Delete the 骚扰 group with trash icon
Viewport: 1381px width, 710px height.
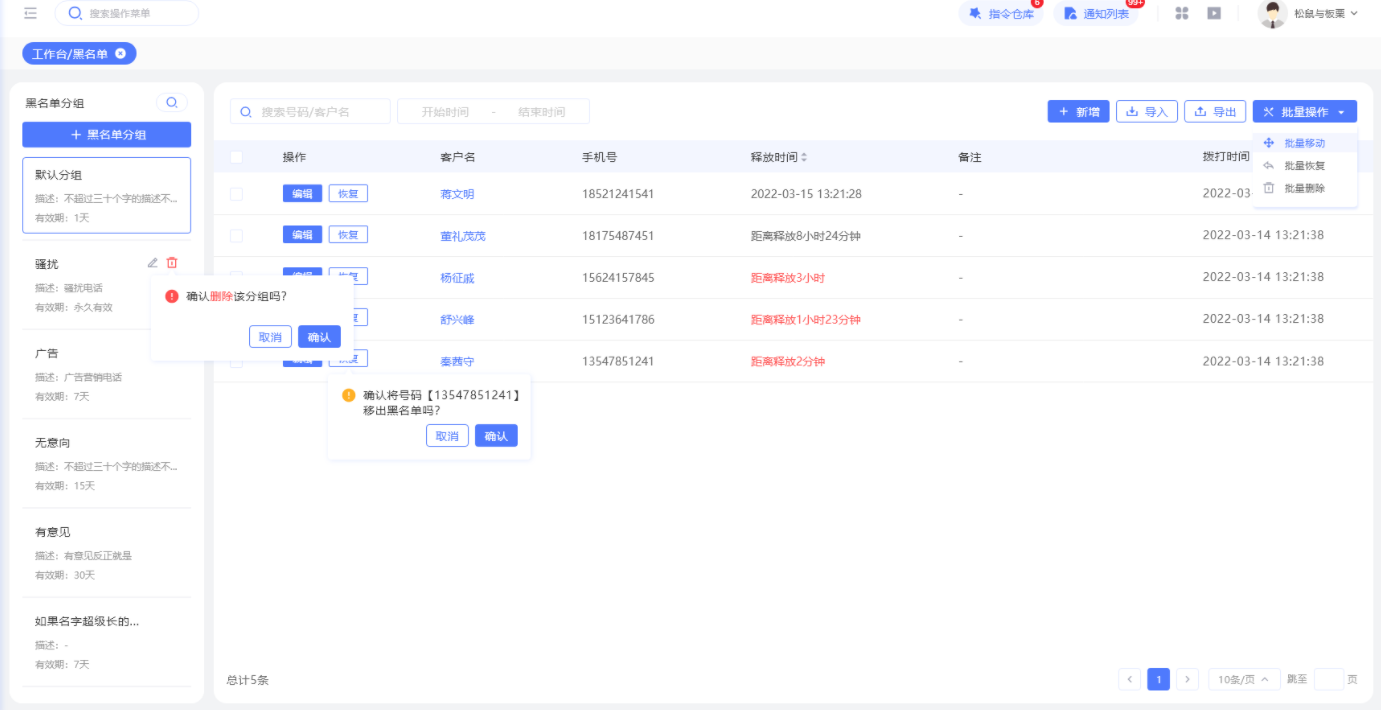pos(172,263)
